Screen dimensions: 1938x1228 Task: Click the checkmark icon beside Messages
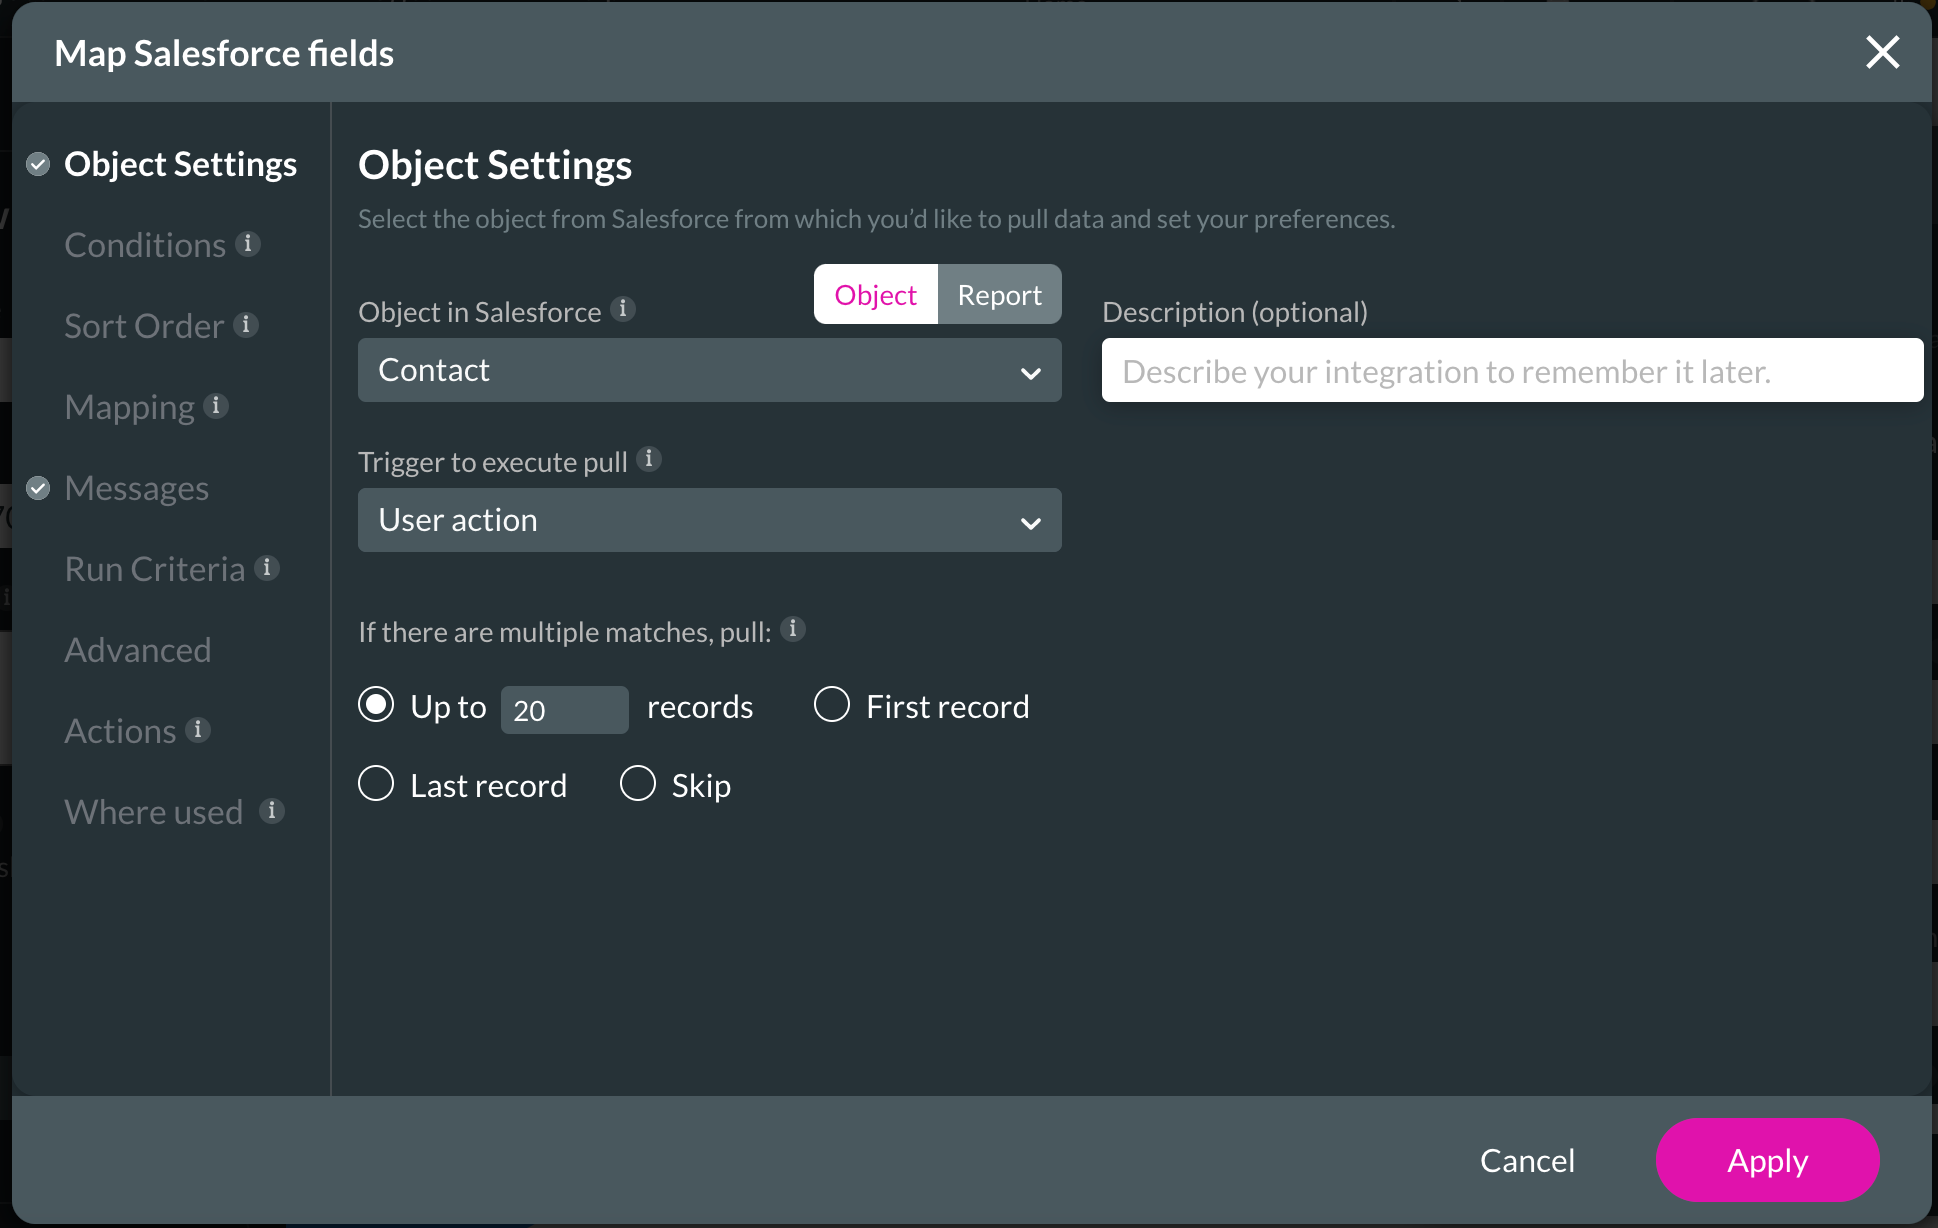click(38, 488)
